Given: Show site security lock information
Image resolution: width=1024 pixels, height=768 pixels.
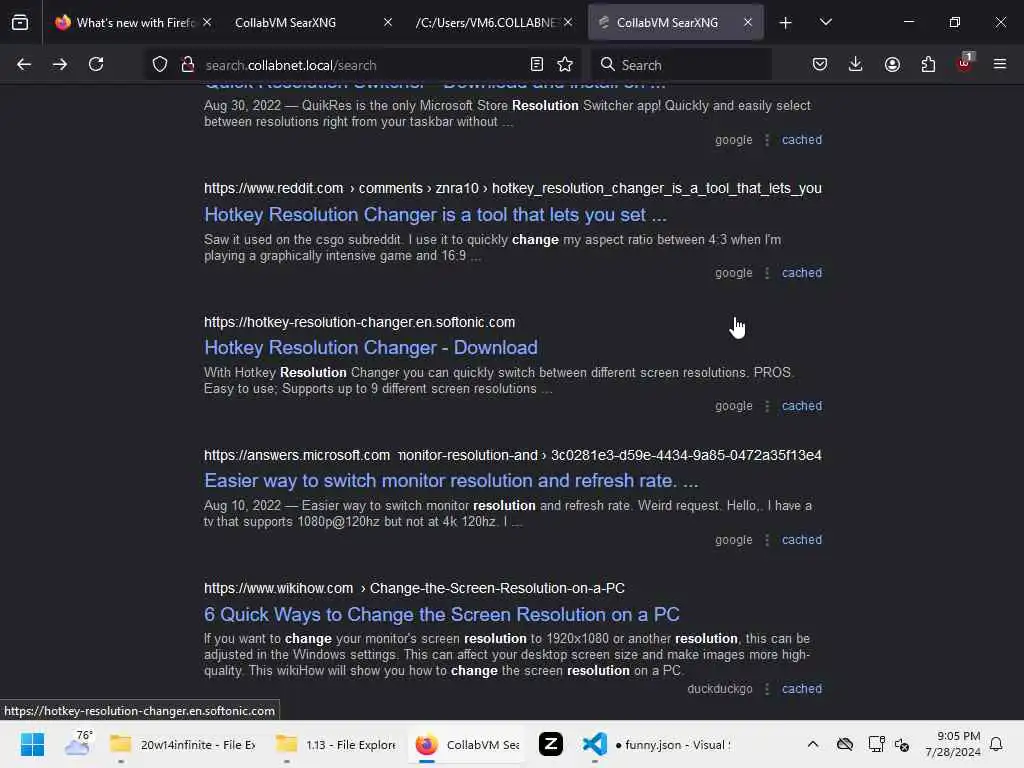Looking at the screenshot, I should (187, 64).
